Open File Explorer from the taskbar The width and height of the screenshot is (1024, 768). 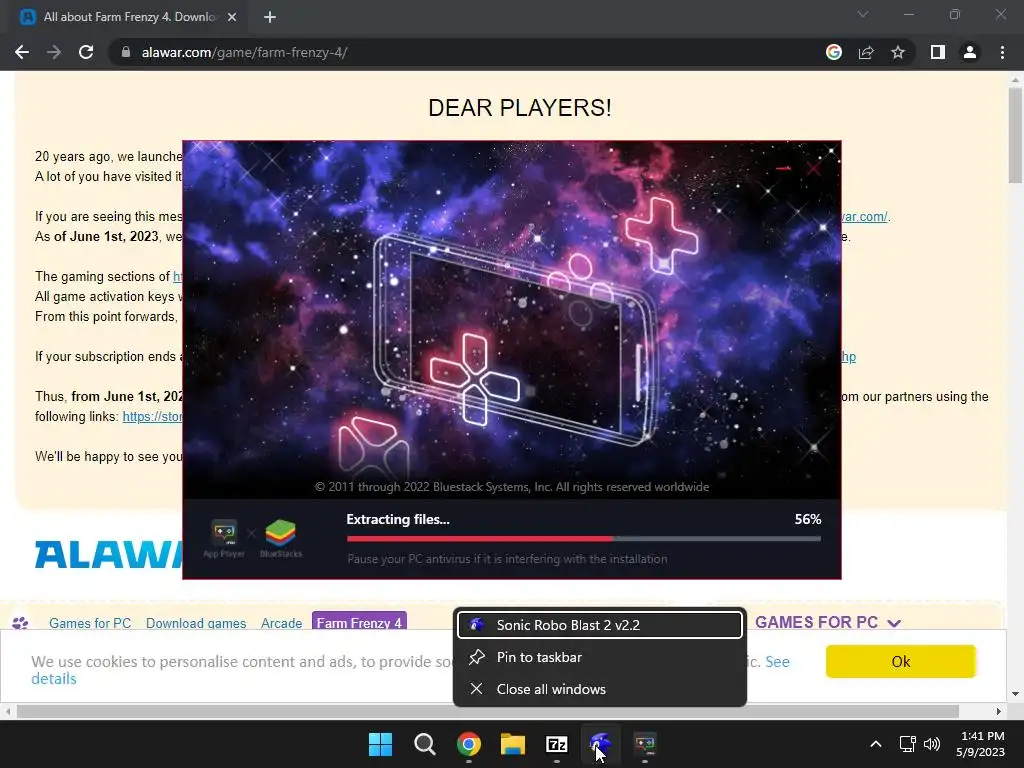point(513,744)
